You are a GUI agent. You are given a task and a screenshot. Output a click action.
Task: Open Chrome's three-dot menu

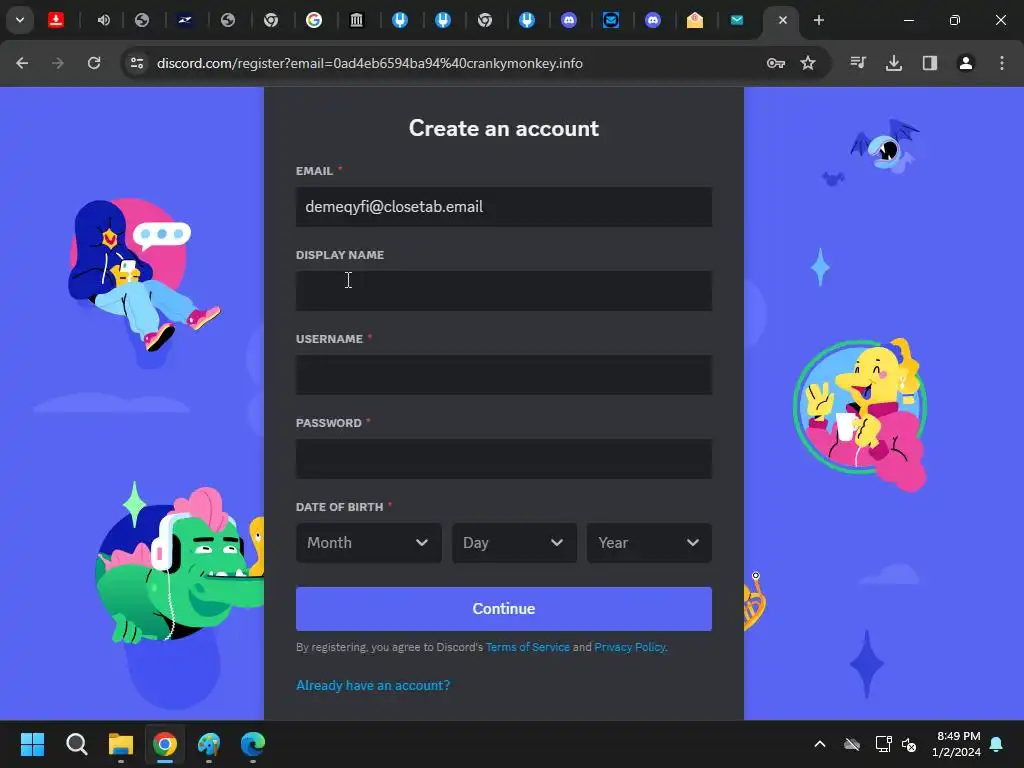pos(1002,63)
